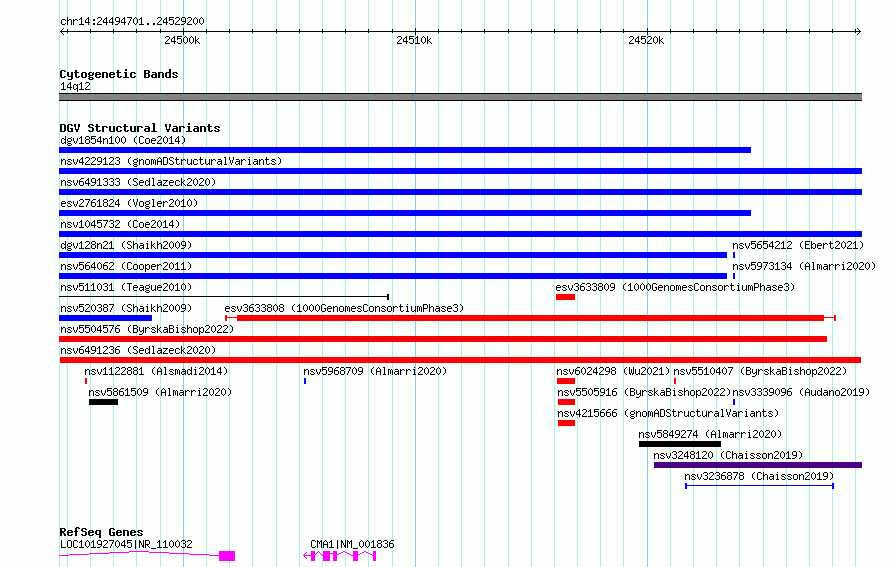Click the nsv520387 (Shaikh2009) label
890x567 pixels.
point(126,308)
